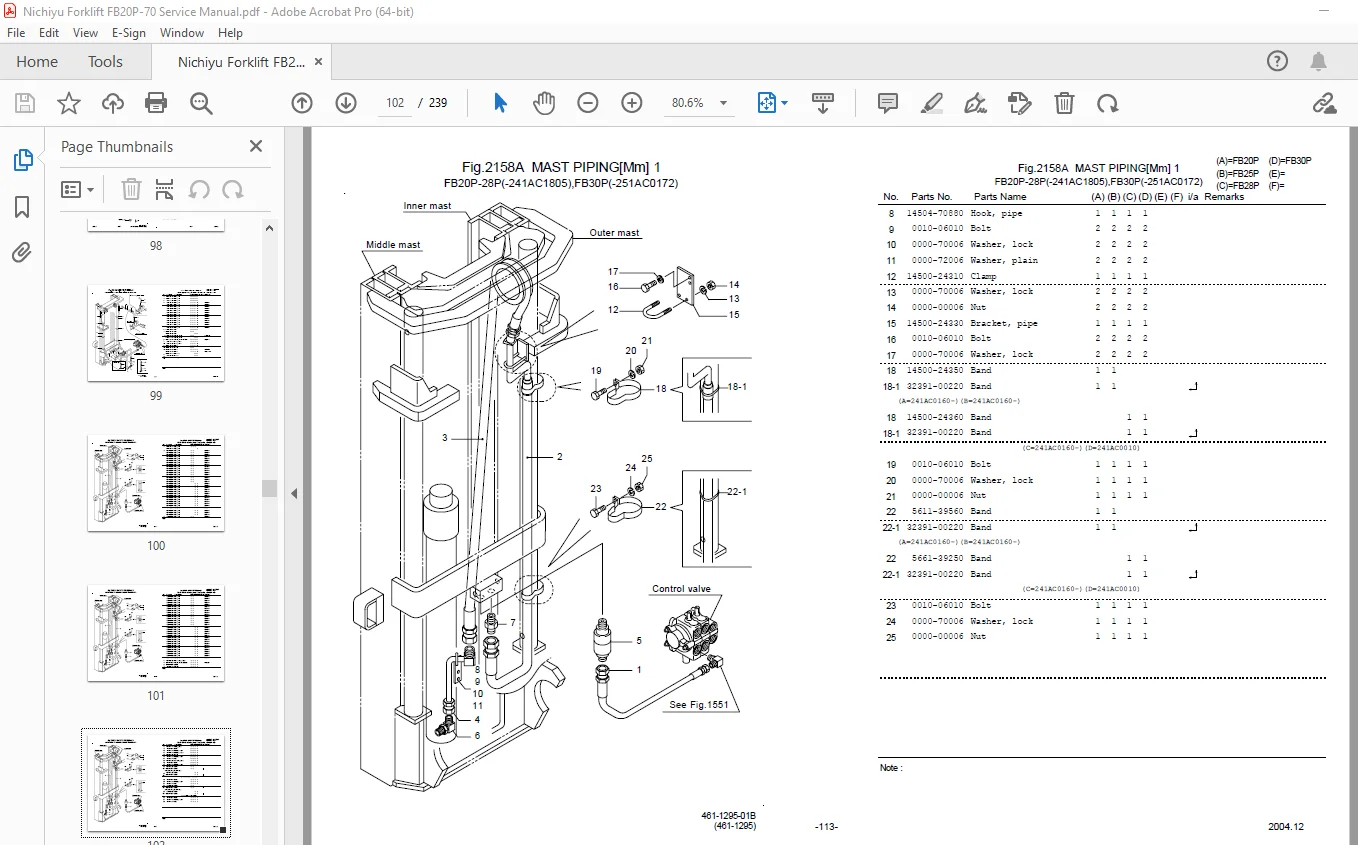View notifications bell
Screen dimensions: 1358x845
(x=1320, y=61)
